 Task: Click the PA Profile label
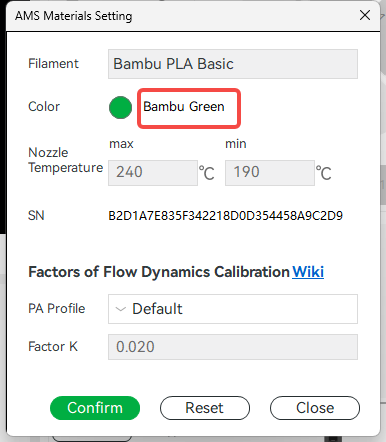pos(57,308)
